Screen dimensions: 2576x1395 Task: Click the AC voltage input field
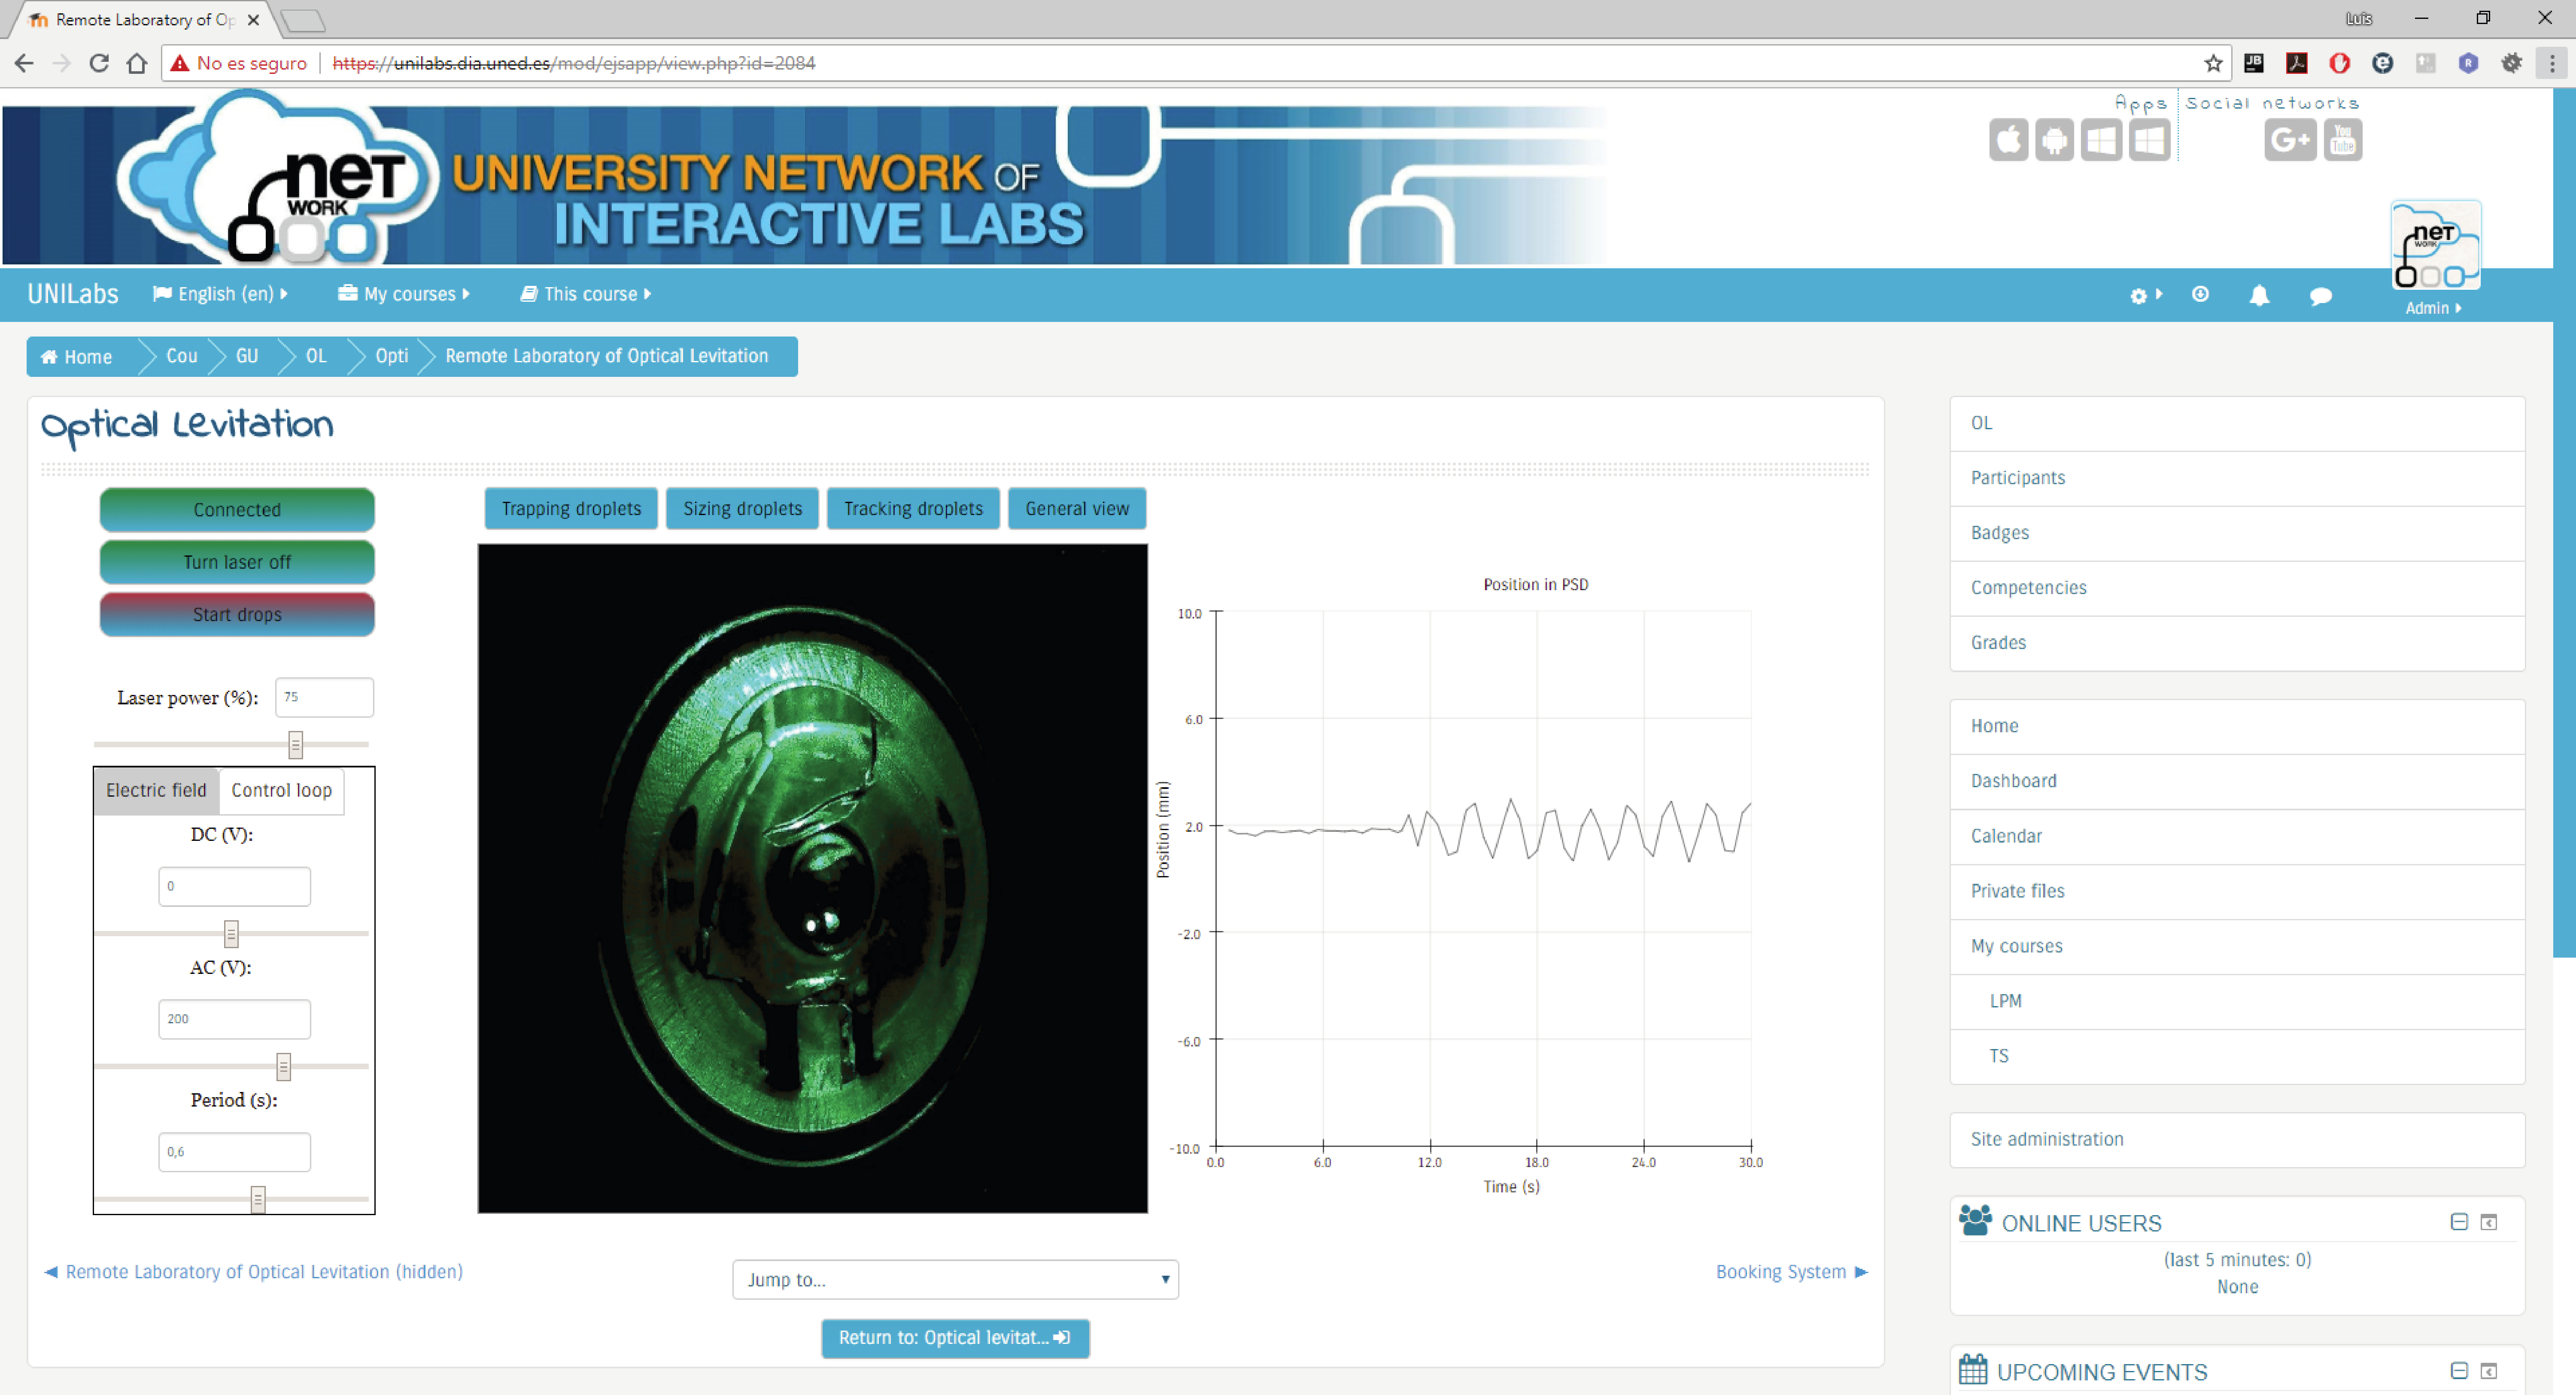[x=234, y=1018]
